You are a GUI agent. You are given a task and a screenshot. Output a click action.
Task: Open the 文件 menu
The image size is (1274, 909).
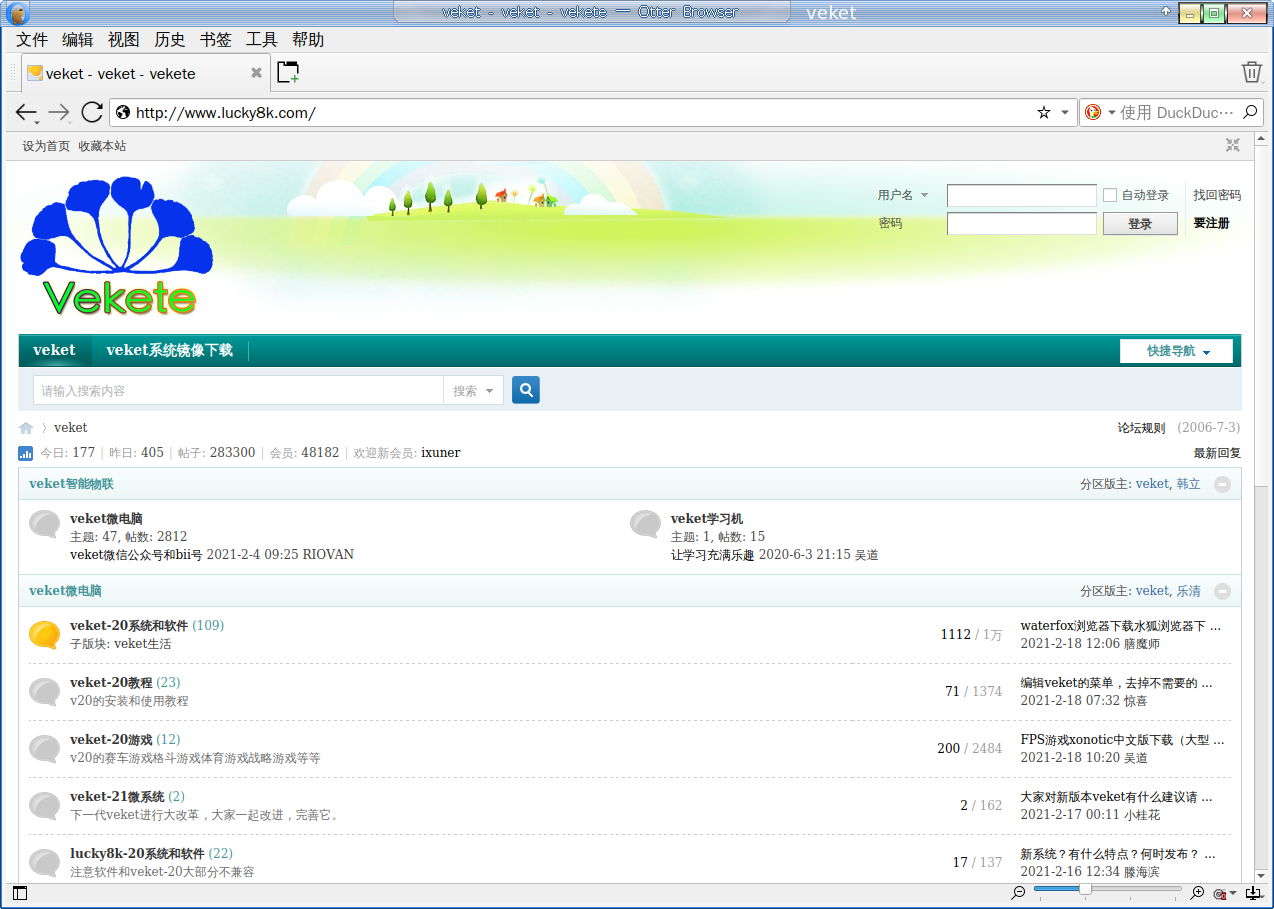[32, 40]
